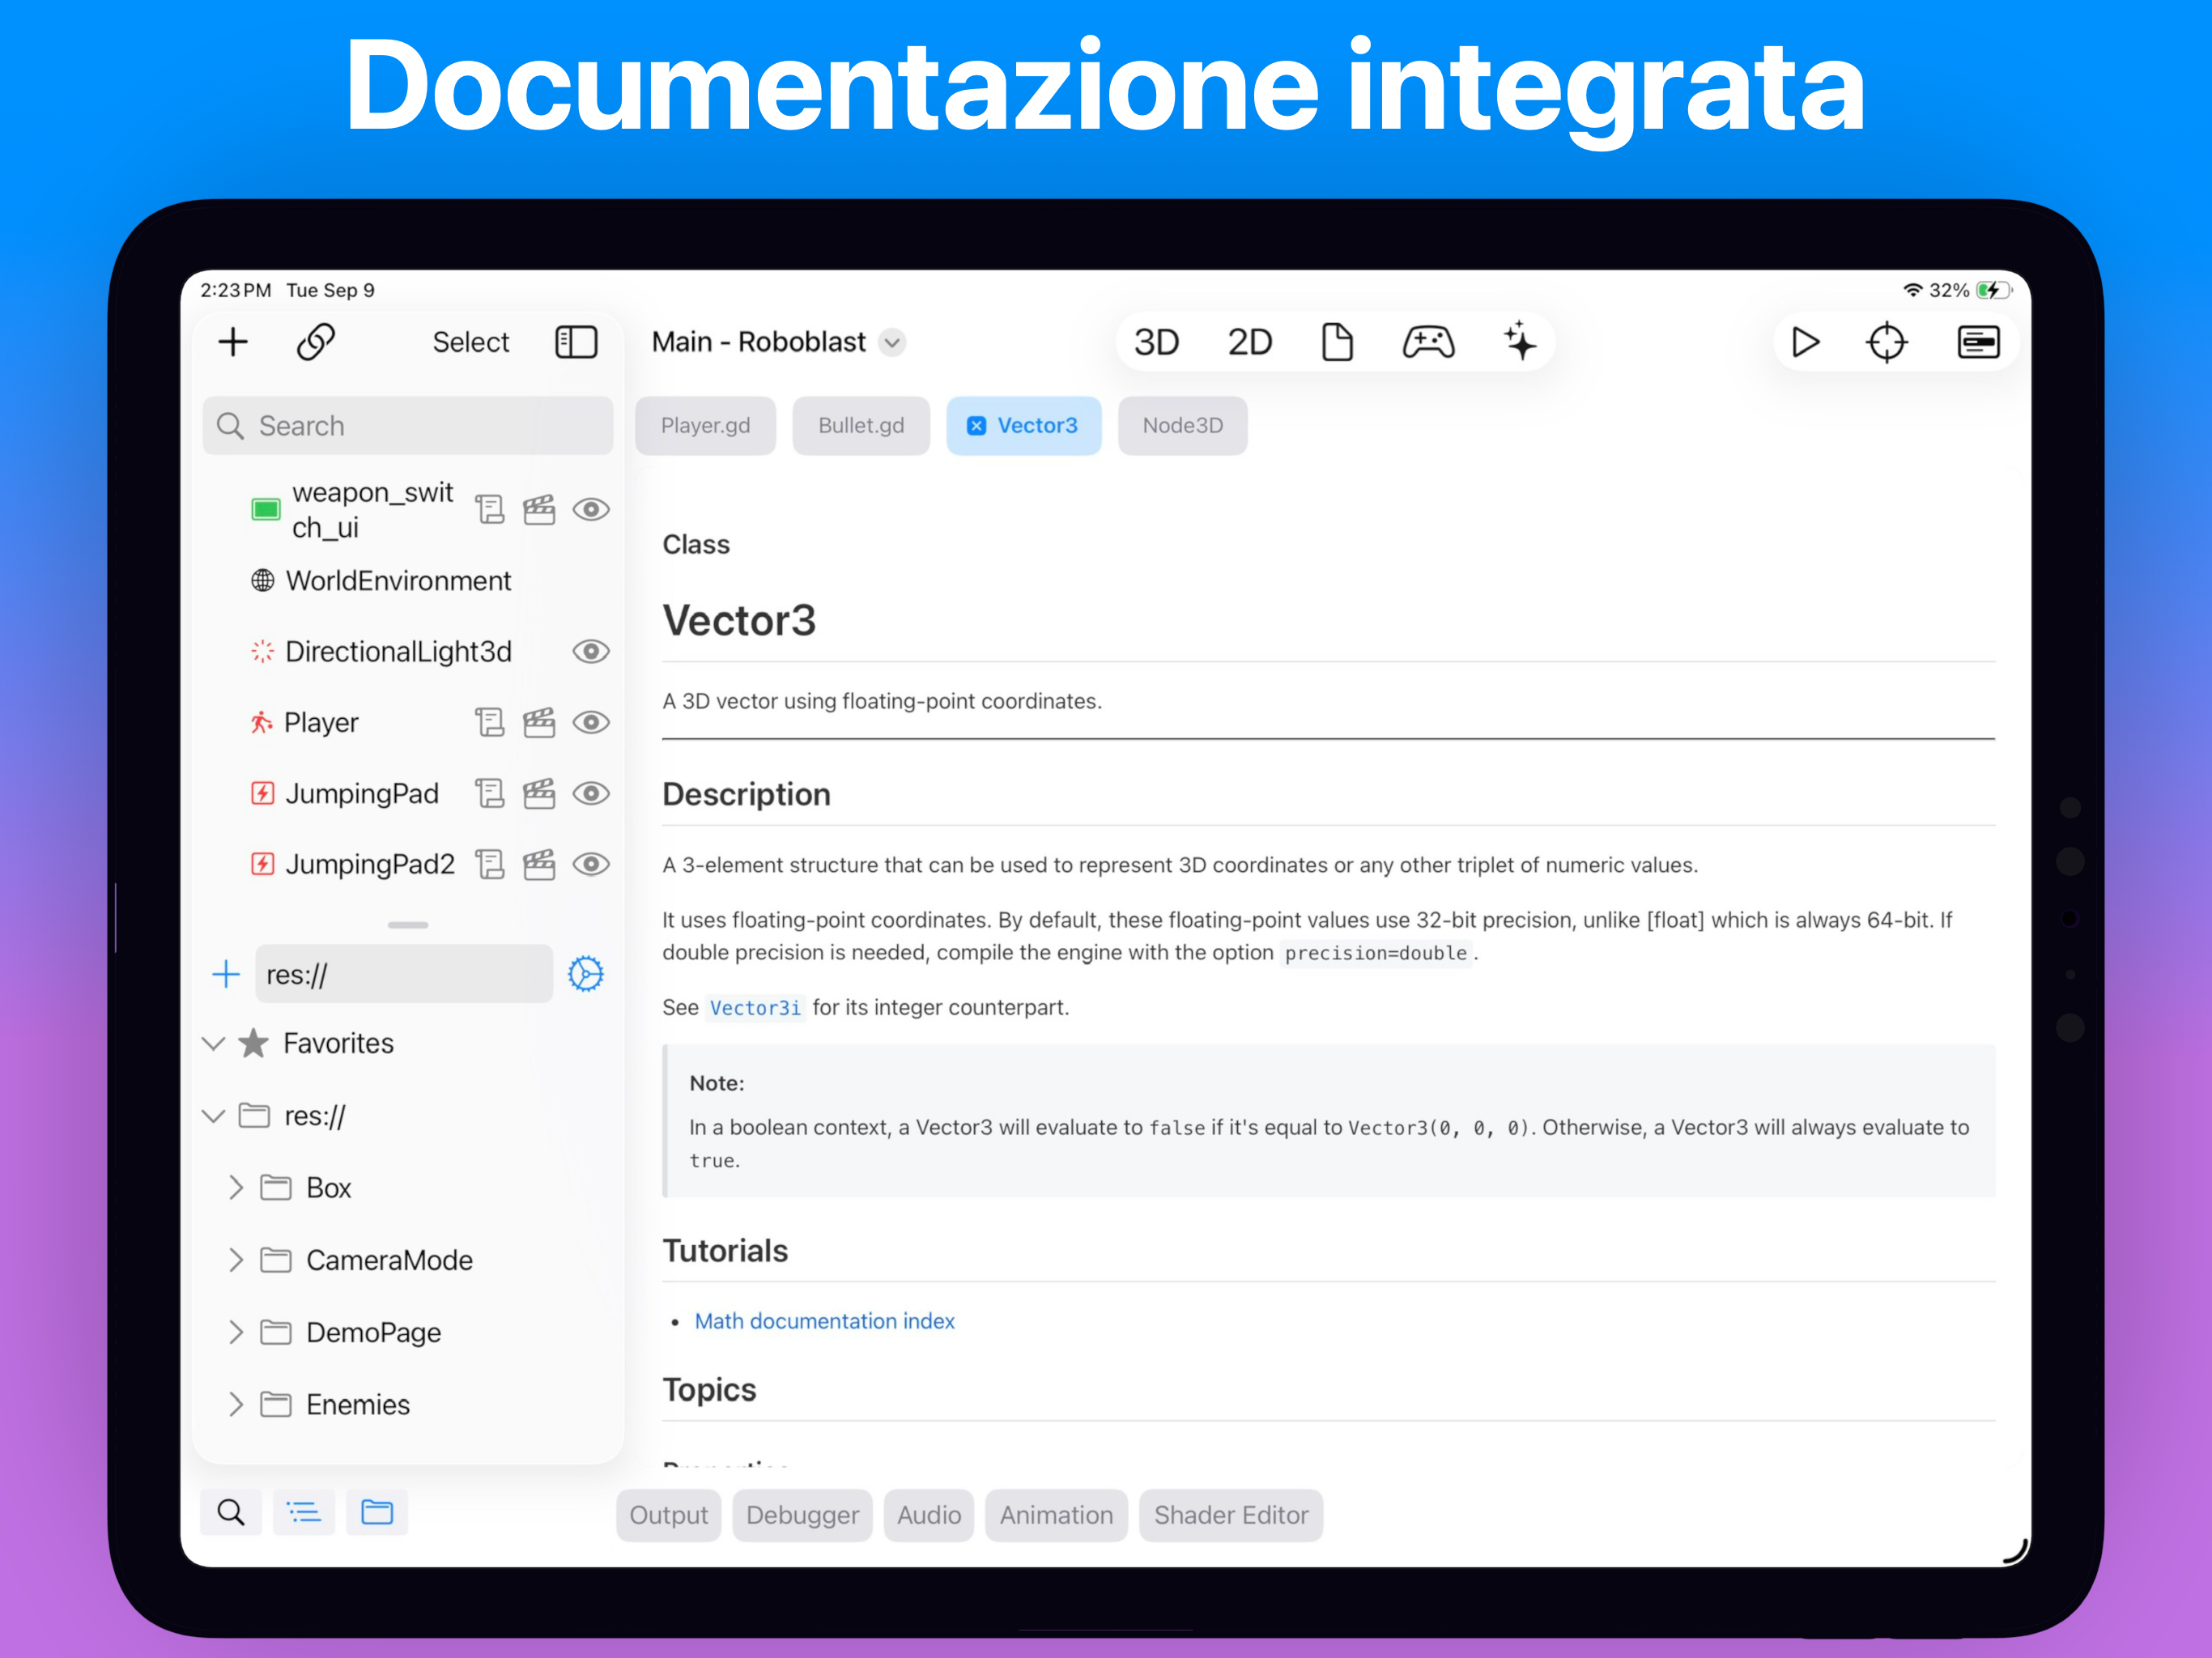Open script of weapon_switch_ui node
This screenshot has width=2212, height=1658.
click(x=489, y=510)
